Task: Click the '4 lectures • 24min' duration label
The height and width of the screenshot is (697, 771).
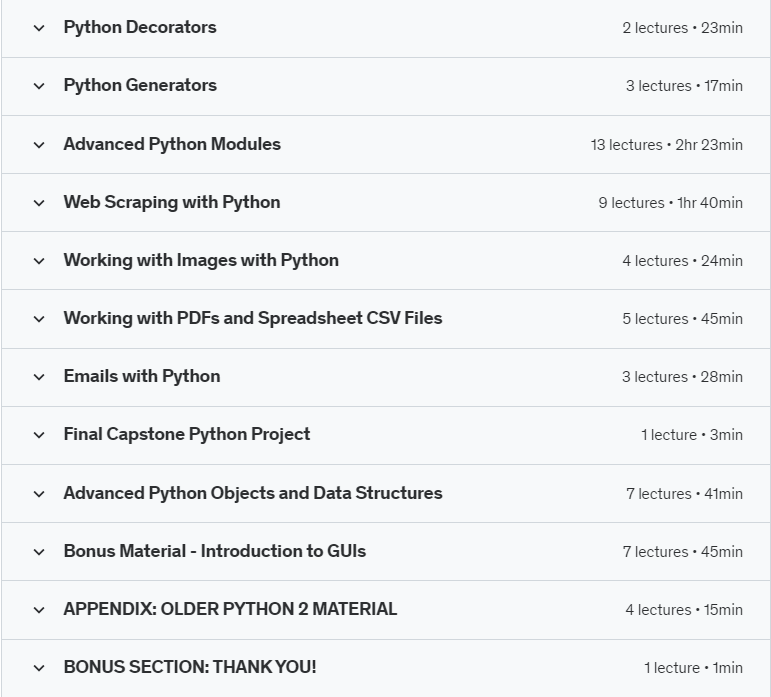Action: [682, 261]
